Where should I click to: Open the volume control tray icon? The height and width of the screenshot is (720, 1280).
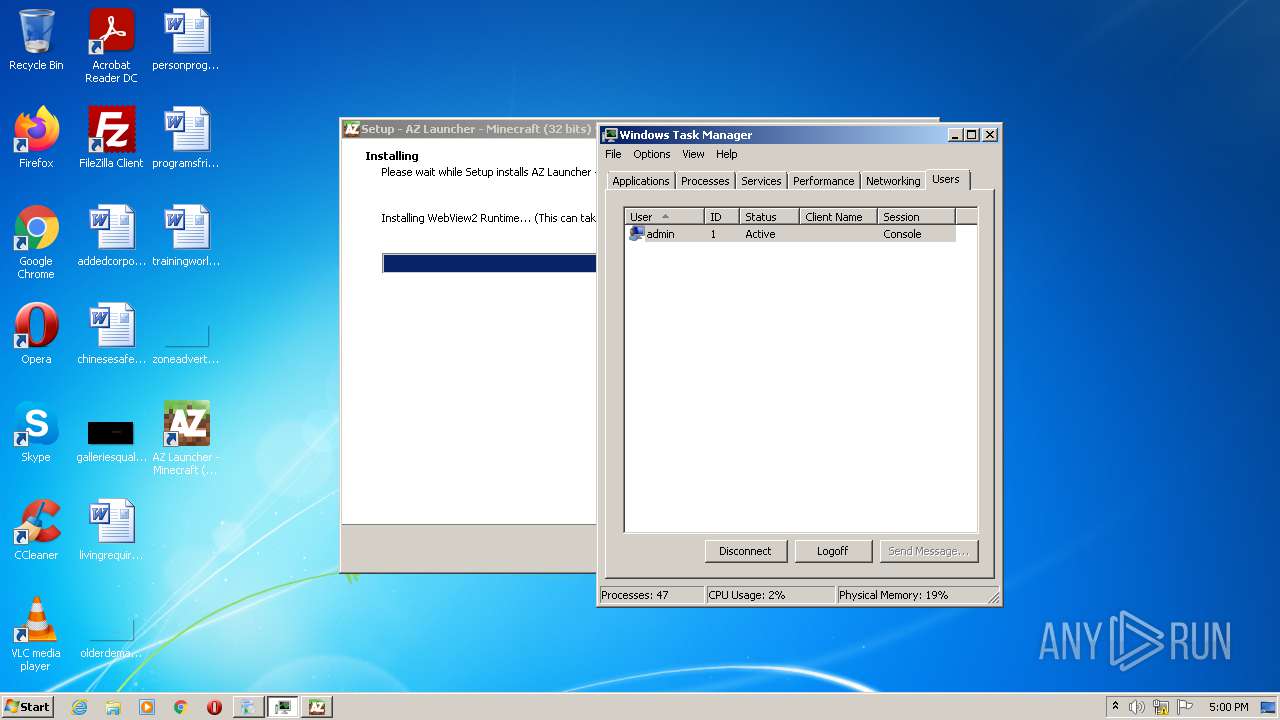(1136, 707)
